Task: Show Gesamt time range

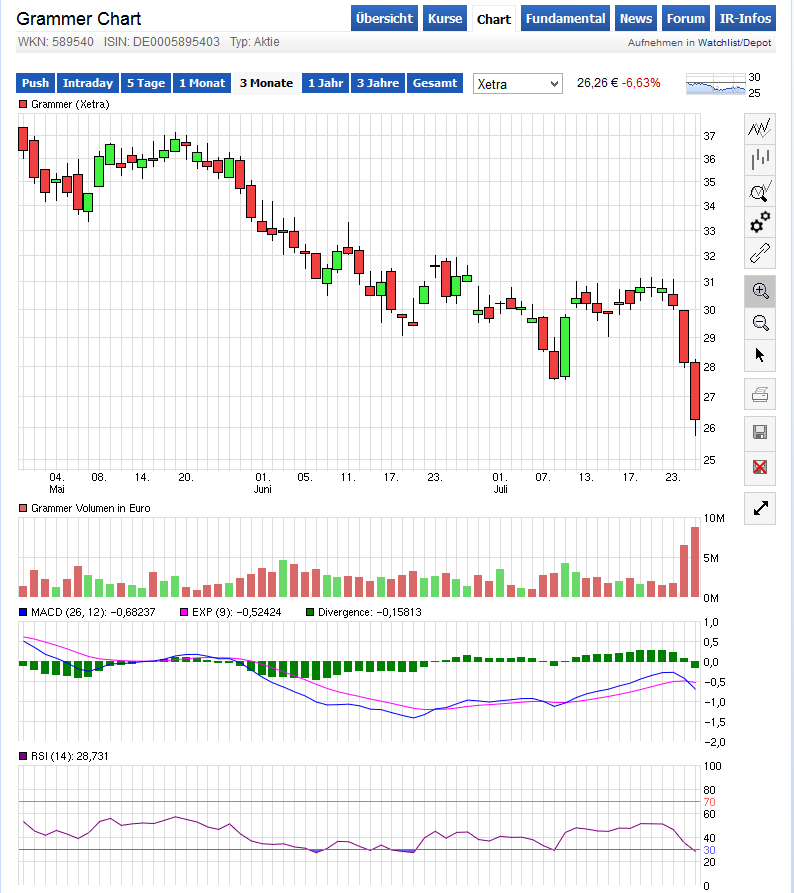Action: [x=435, y=83]
